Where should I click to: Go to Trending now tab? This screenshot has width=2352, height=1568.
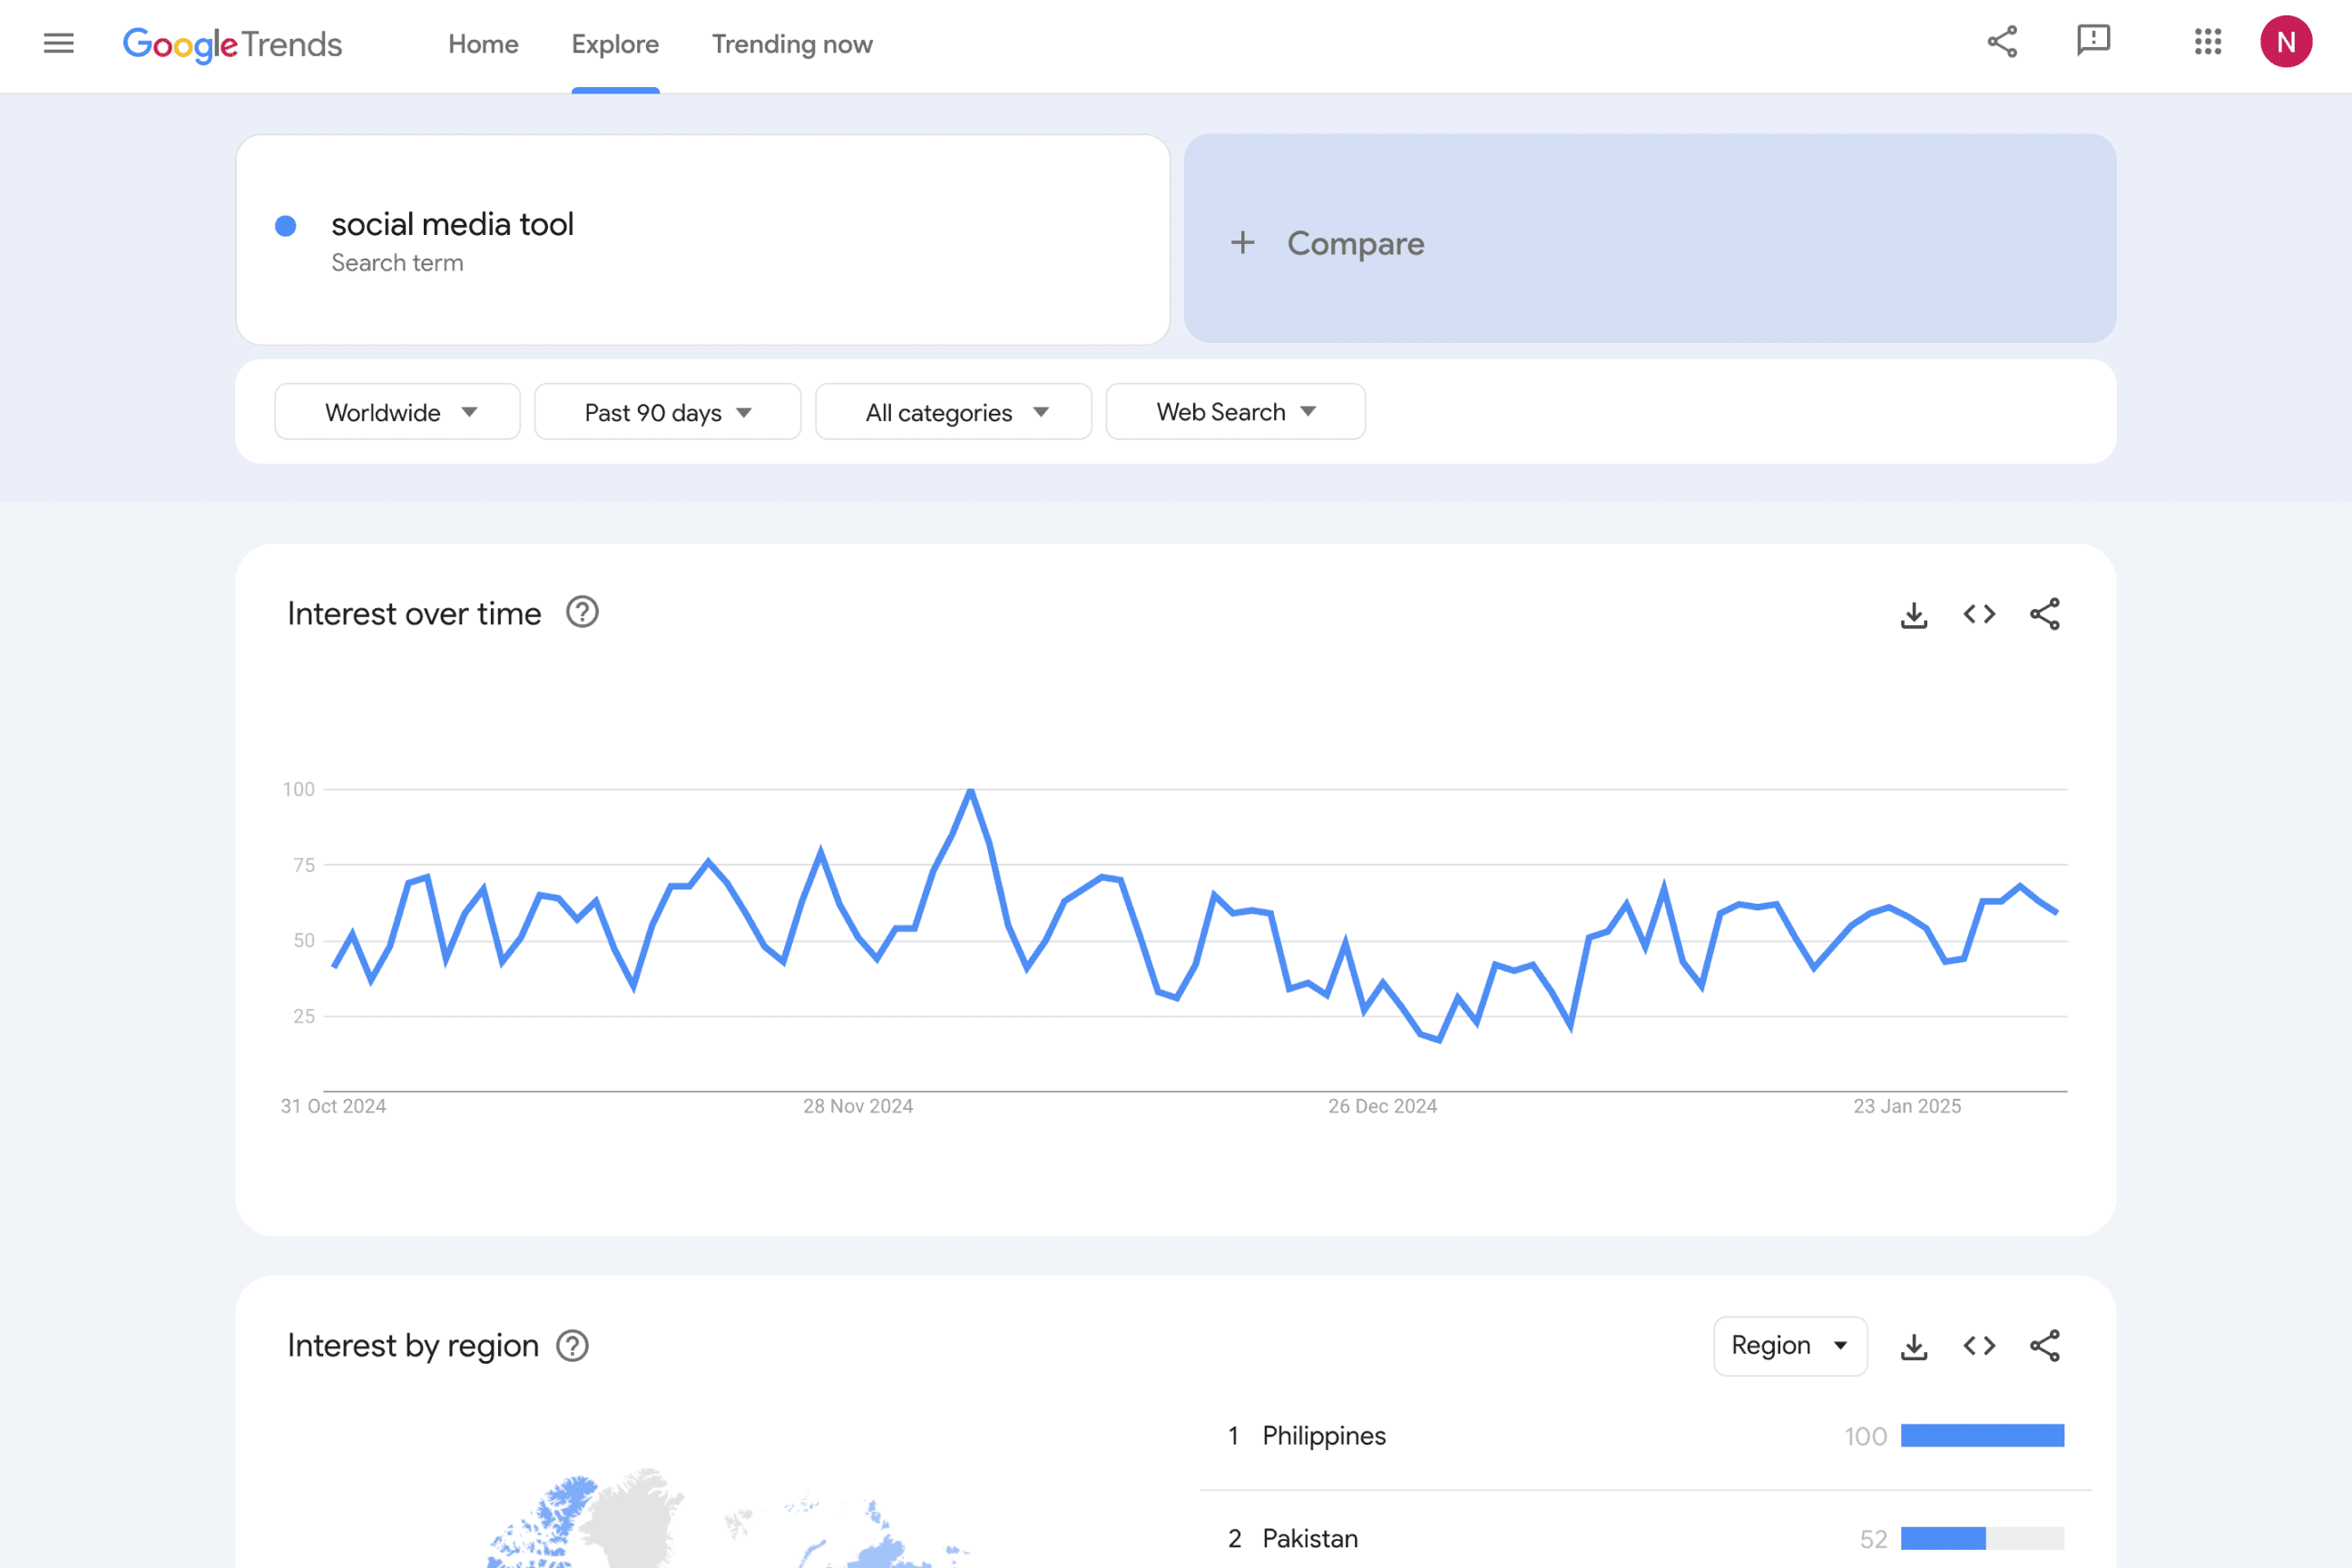click(x=792, y=44)
